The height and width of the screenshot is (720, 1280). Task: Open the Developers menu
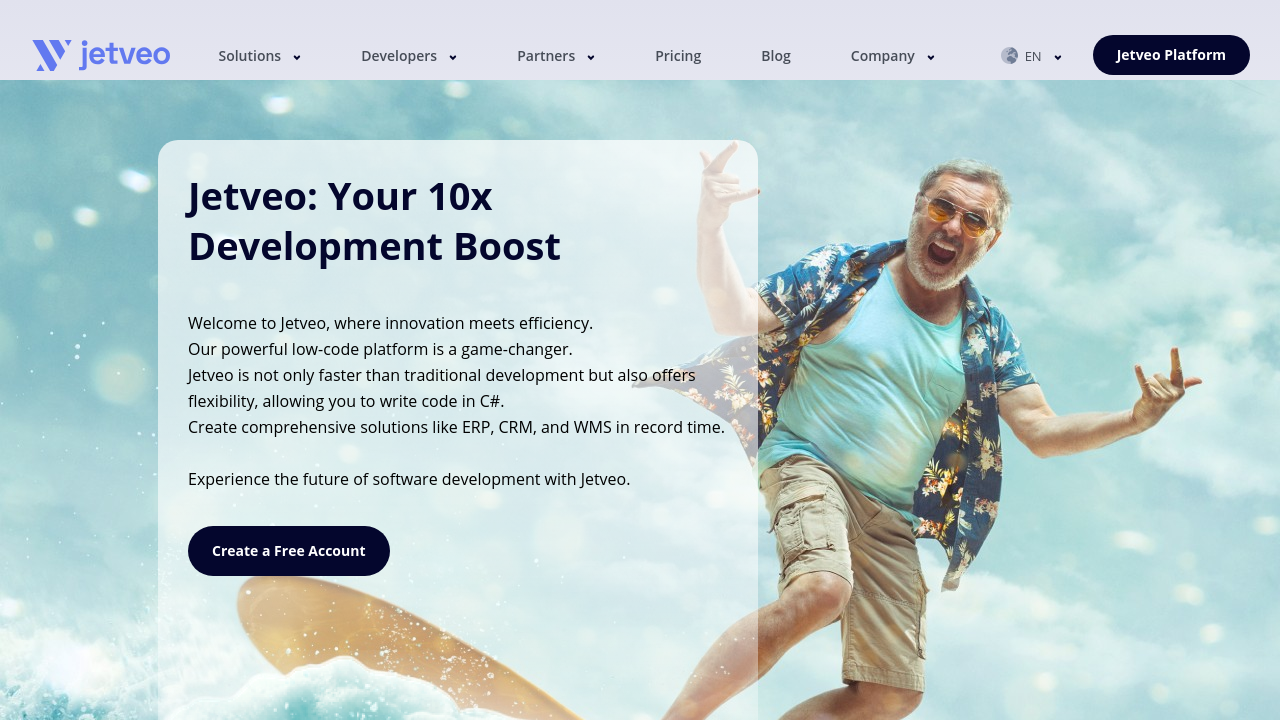[x=399, y=56]
